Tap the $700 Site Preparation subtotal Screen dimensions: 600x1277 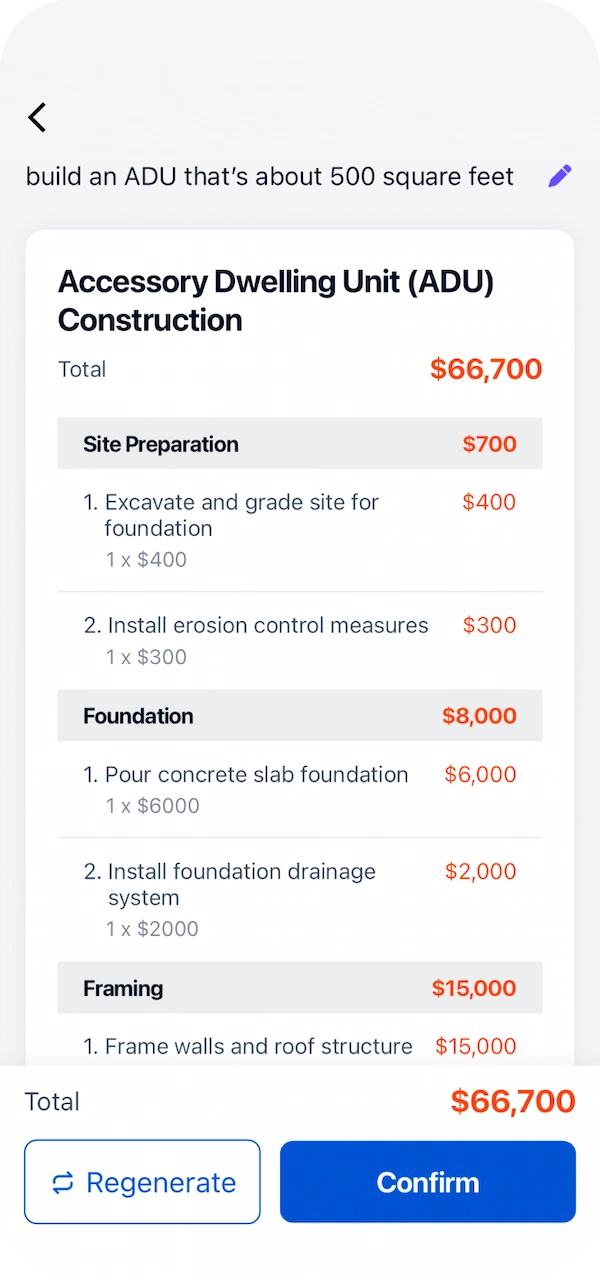489,444
